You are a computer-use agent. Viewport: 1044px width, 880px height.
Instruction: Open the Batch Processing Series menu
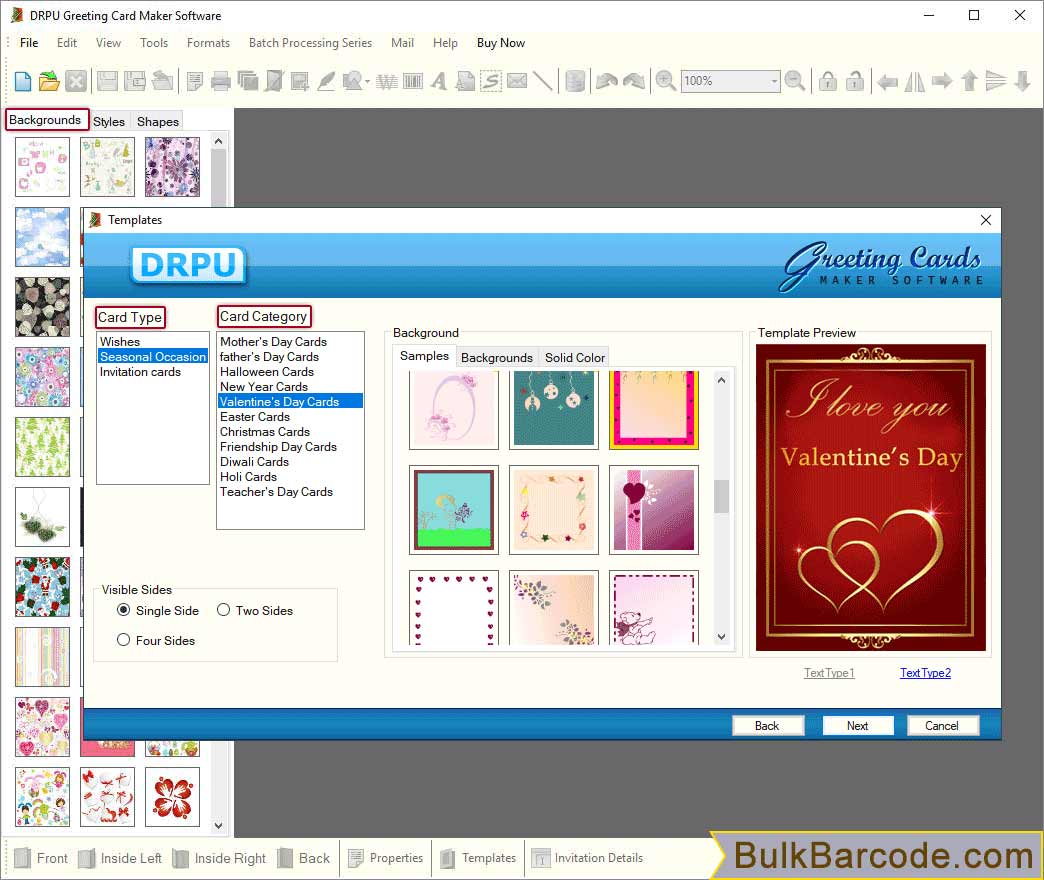(310, 43)
